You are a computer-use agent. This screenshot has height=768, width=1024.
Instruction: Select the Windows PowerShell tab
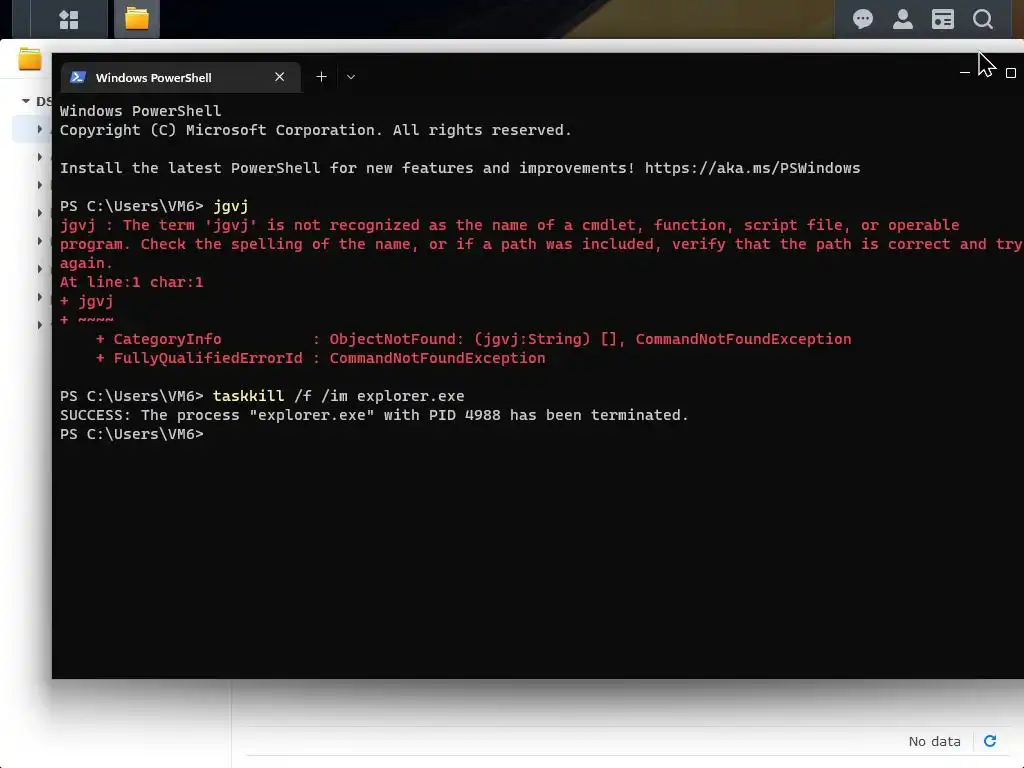point(180,77)
